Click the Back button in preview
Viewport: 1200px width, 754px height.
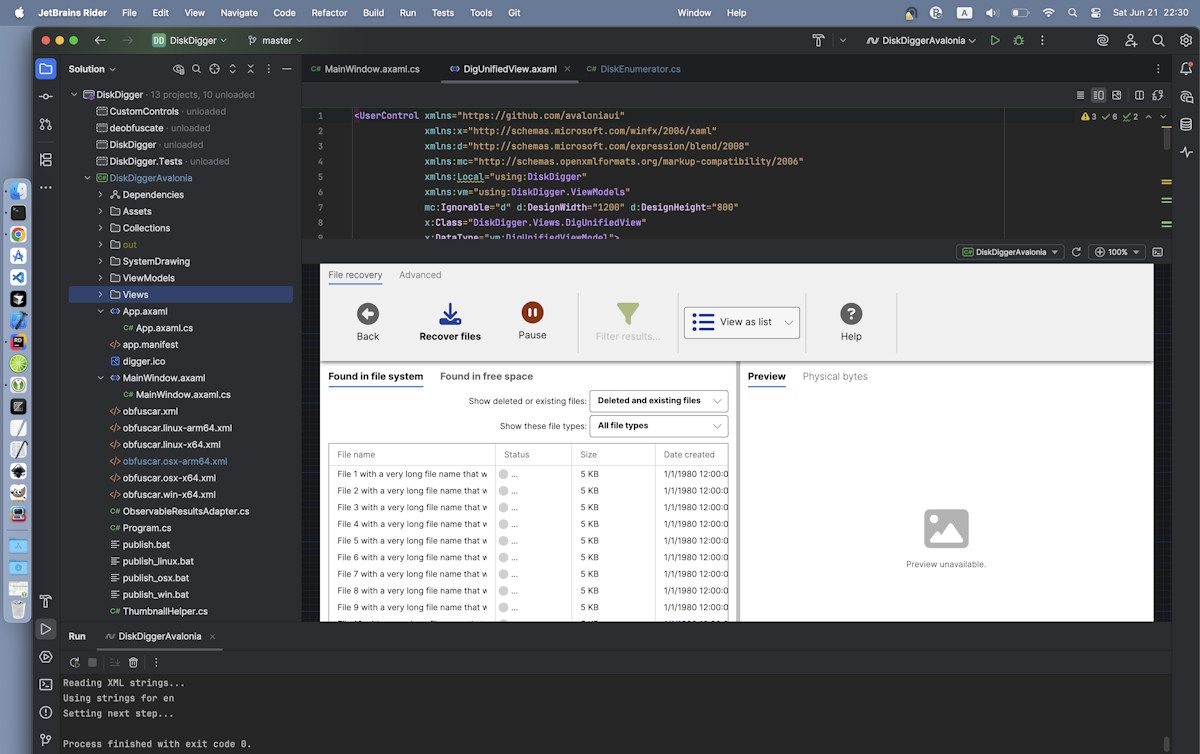pos(368,322)
